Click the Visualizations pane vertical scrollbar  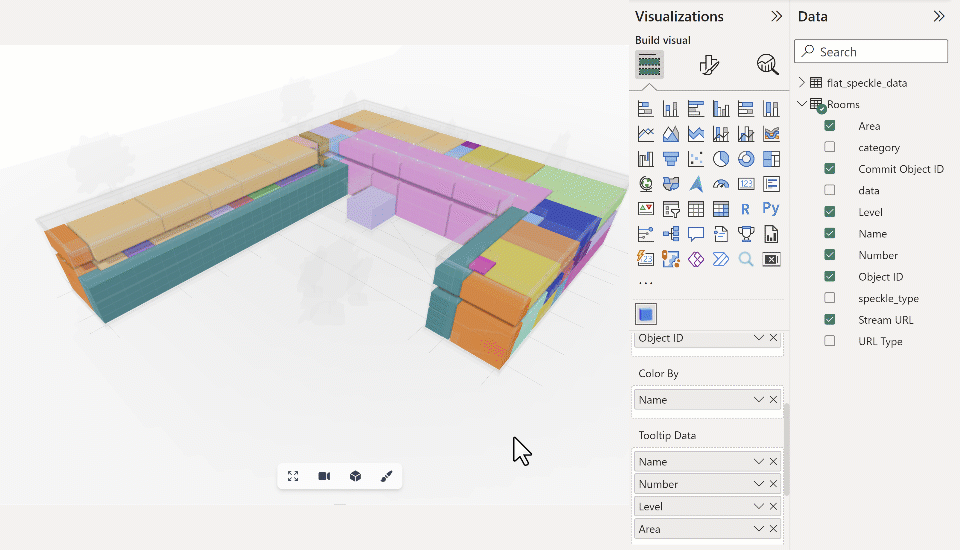[787, 449]
